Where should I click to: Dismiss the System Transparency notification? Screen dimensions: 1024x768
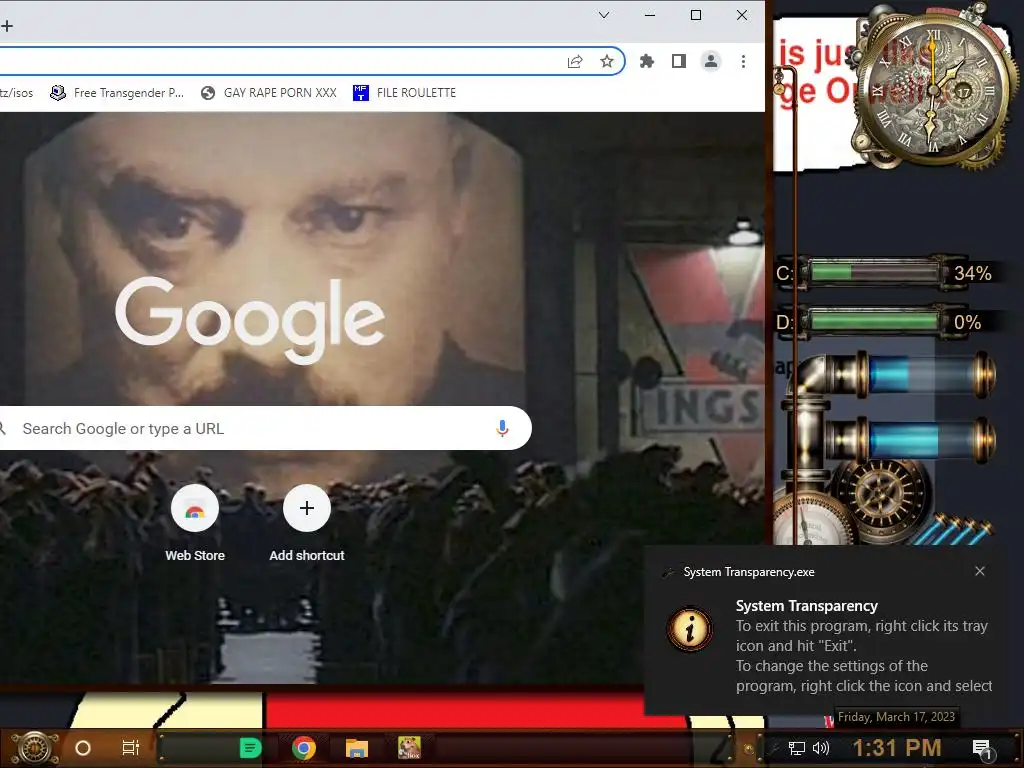(x=980, y=571)
